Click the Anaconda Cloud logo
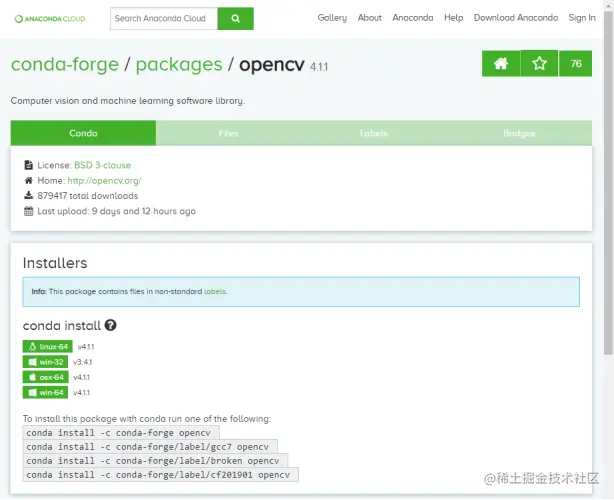This screenshot has height=500, width=614. pyautogui.click(x=50, y=19)
